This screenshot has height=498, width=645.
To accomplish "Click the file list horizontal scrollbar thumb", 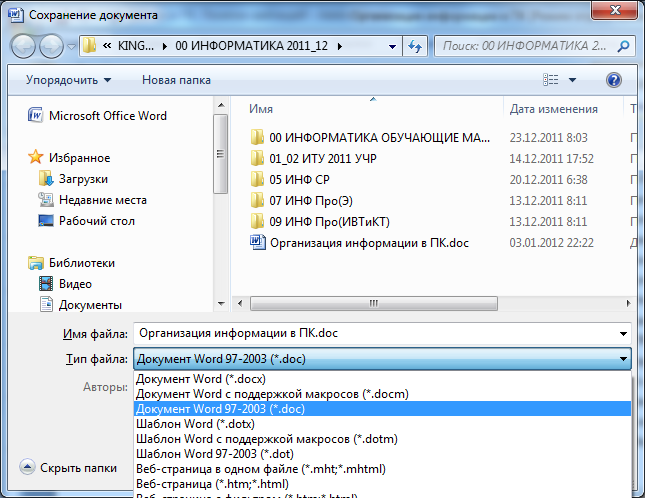I will click(374, 303).
